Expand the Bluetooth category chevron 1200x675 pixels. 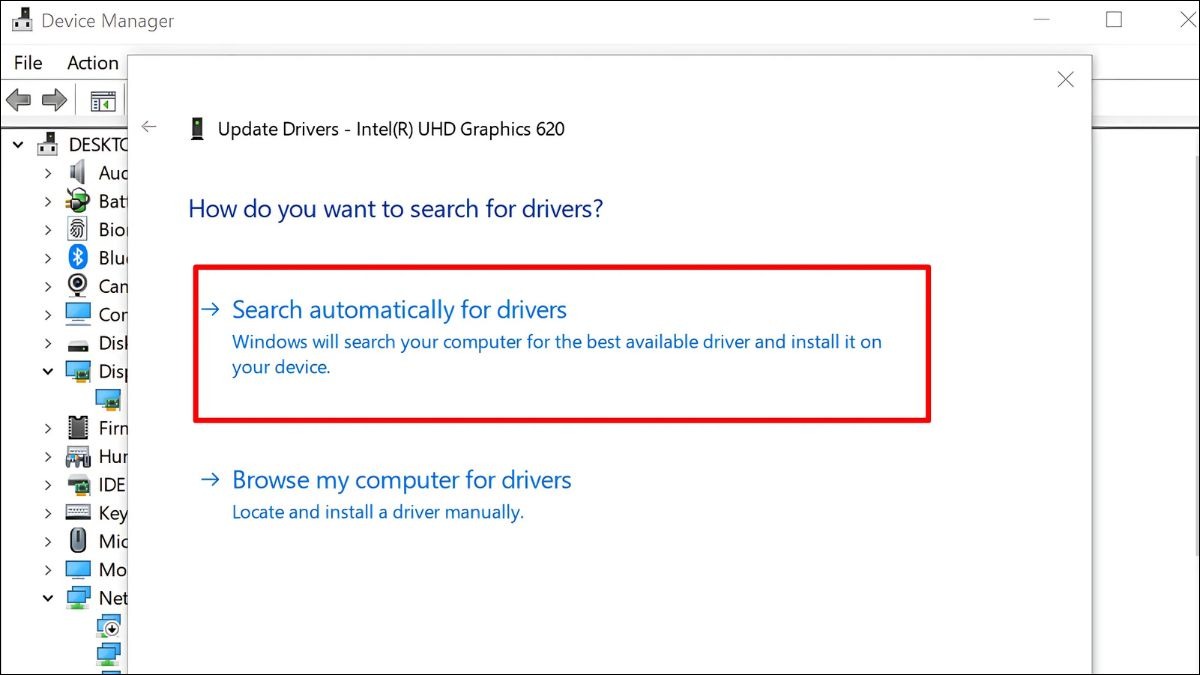[x=48, y=258]
